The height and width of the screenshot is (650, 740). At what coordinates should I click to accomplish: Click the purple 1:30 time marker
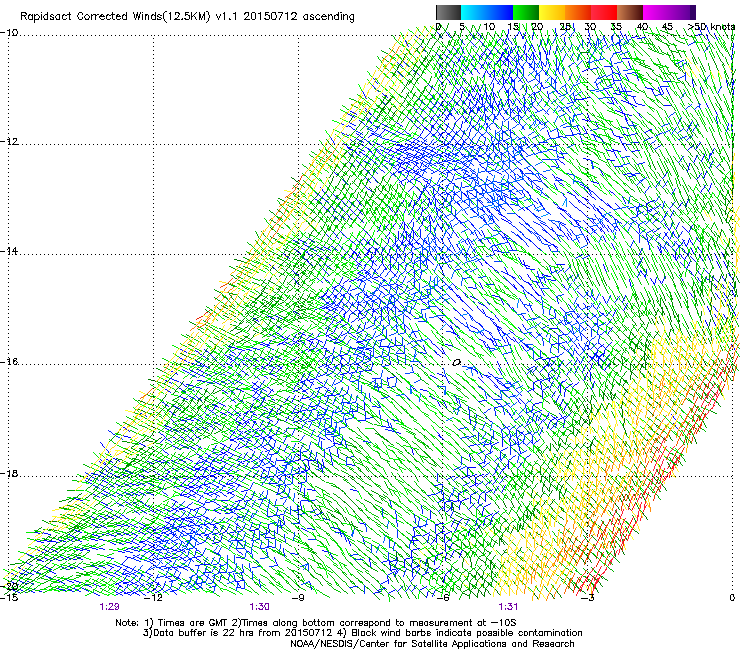click(260, 607)
